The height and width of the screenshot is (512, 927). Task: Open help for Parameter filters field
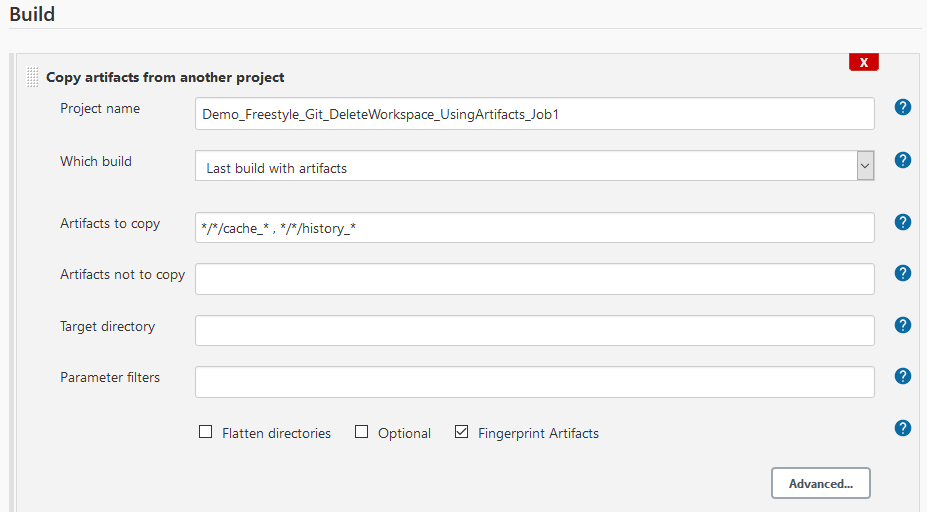click(x=903, y=376)
